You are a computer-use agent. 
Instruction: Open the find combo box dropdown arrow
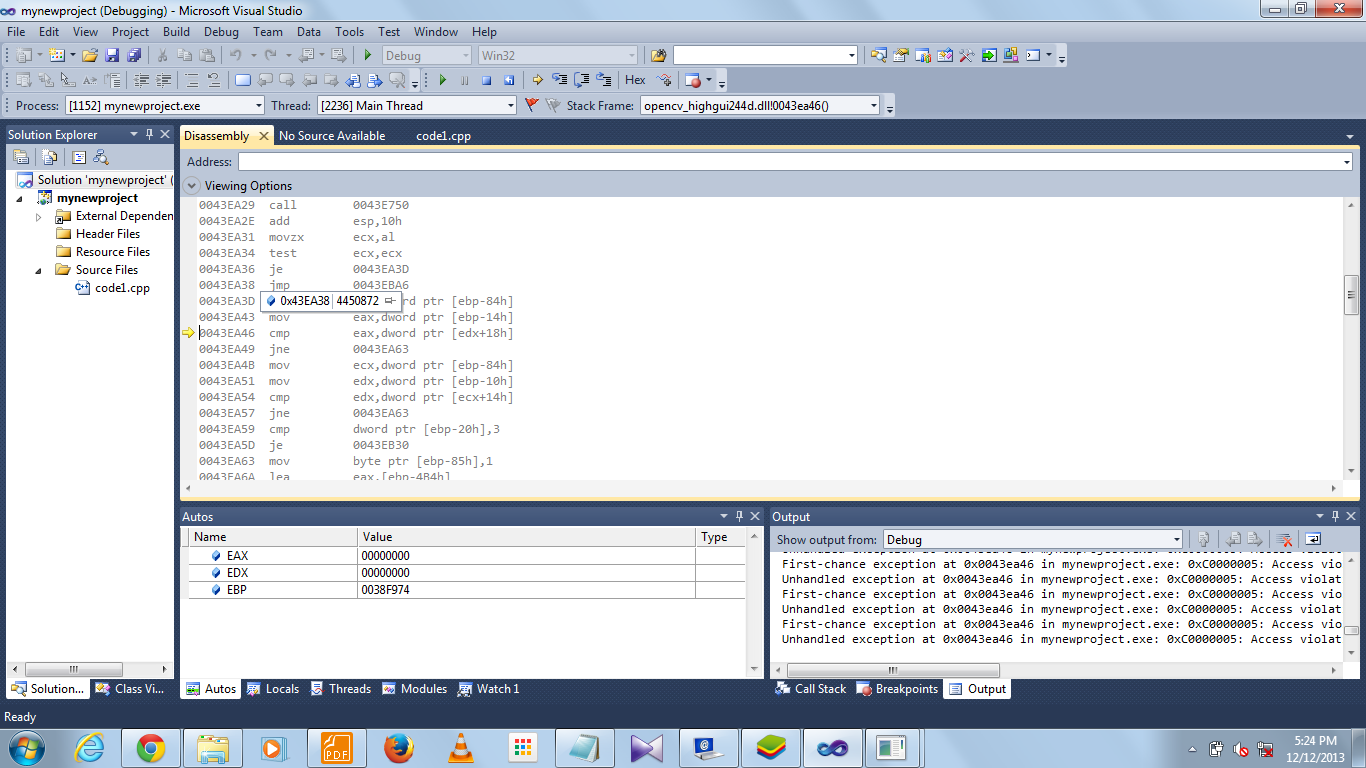[x=851, y=55]
